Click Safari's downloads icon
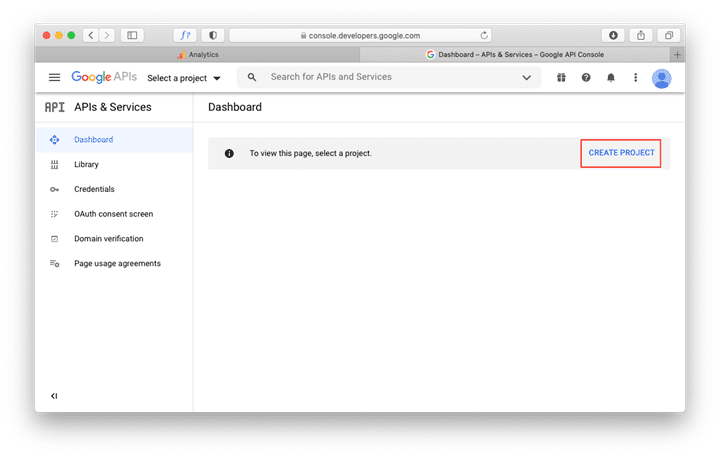 tap(613, 35)
